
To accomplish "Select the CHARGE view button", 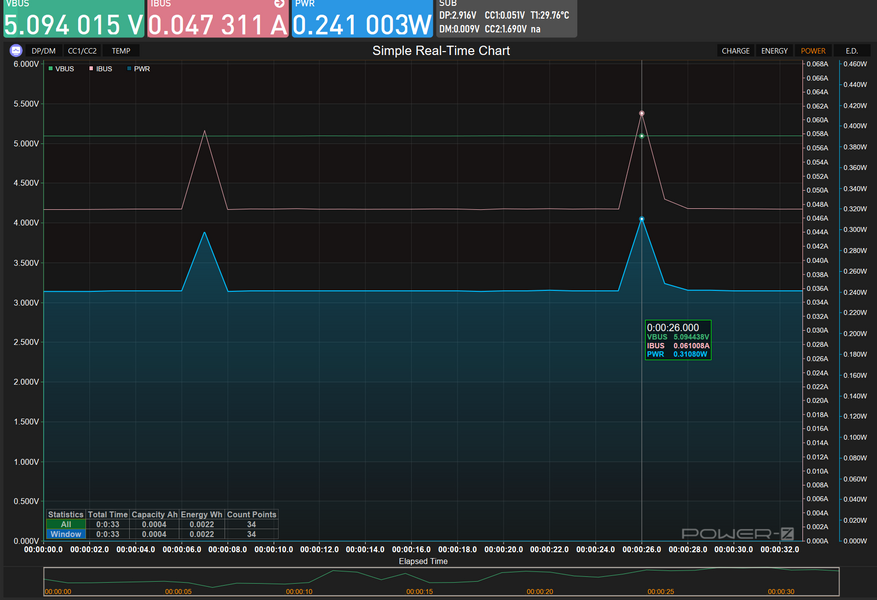I will coord(735,50).
